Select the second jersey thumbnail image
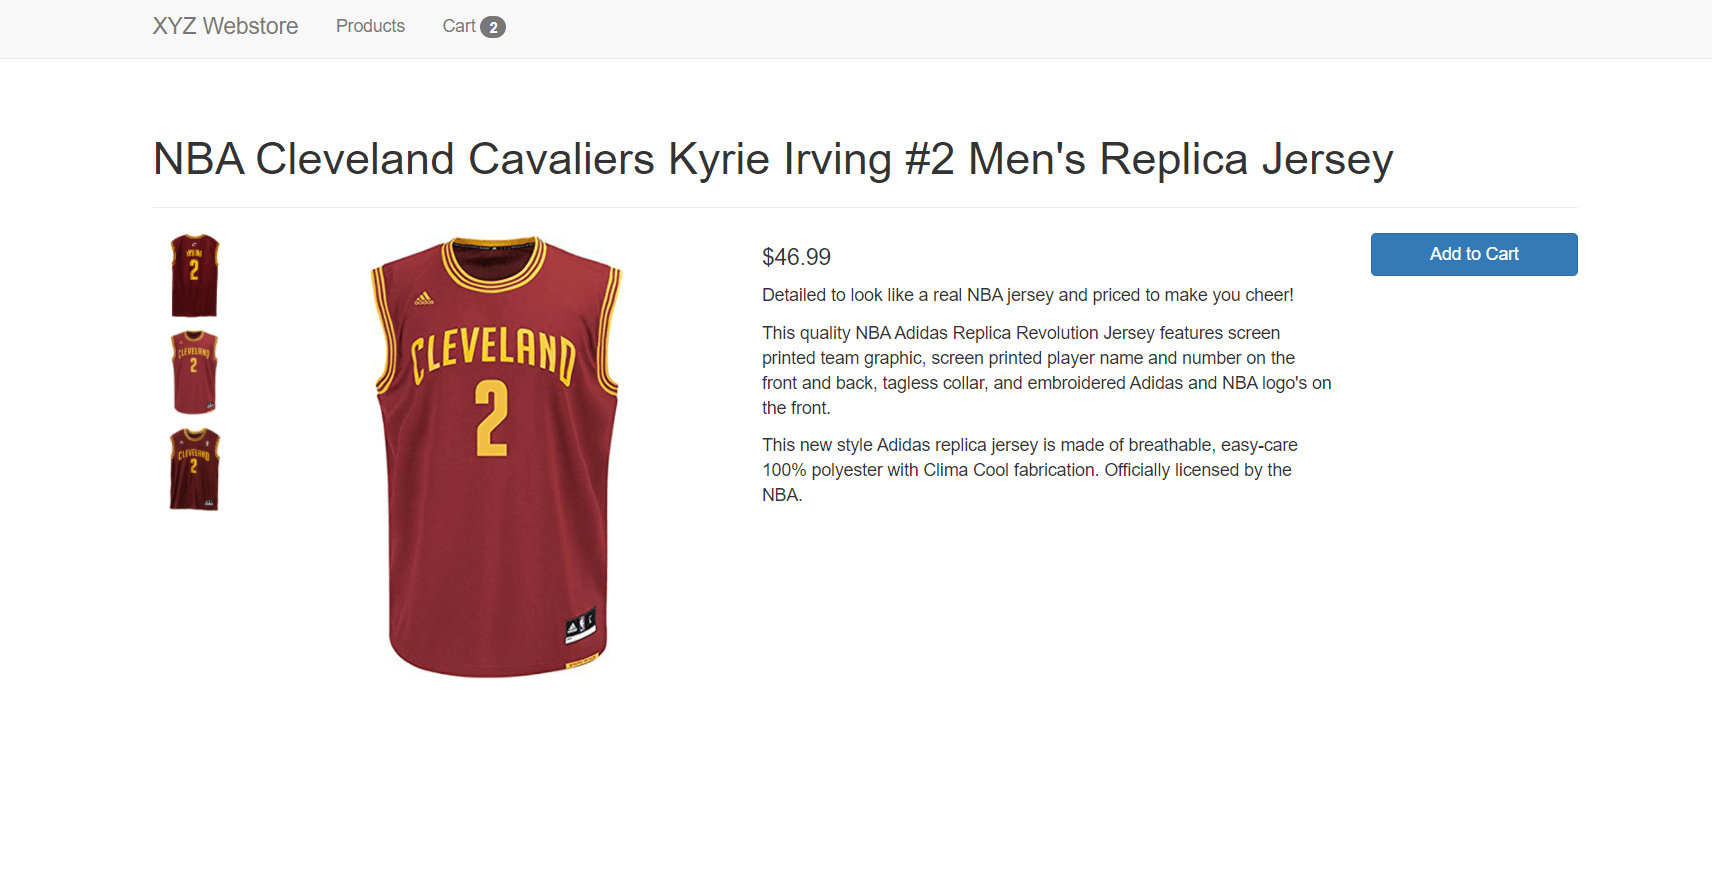 (194, 372)
